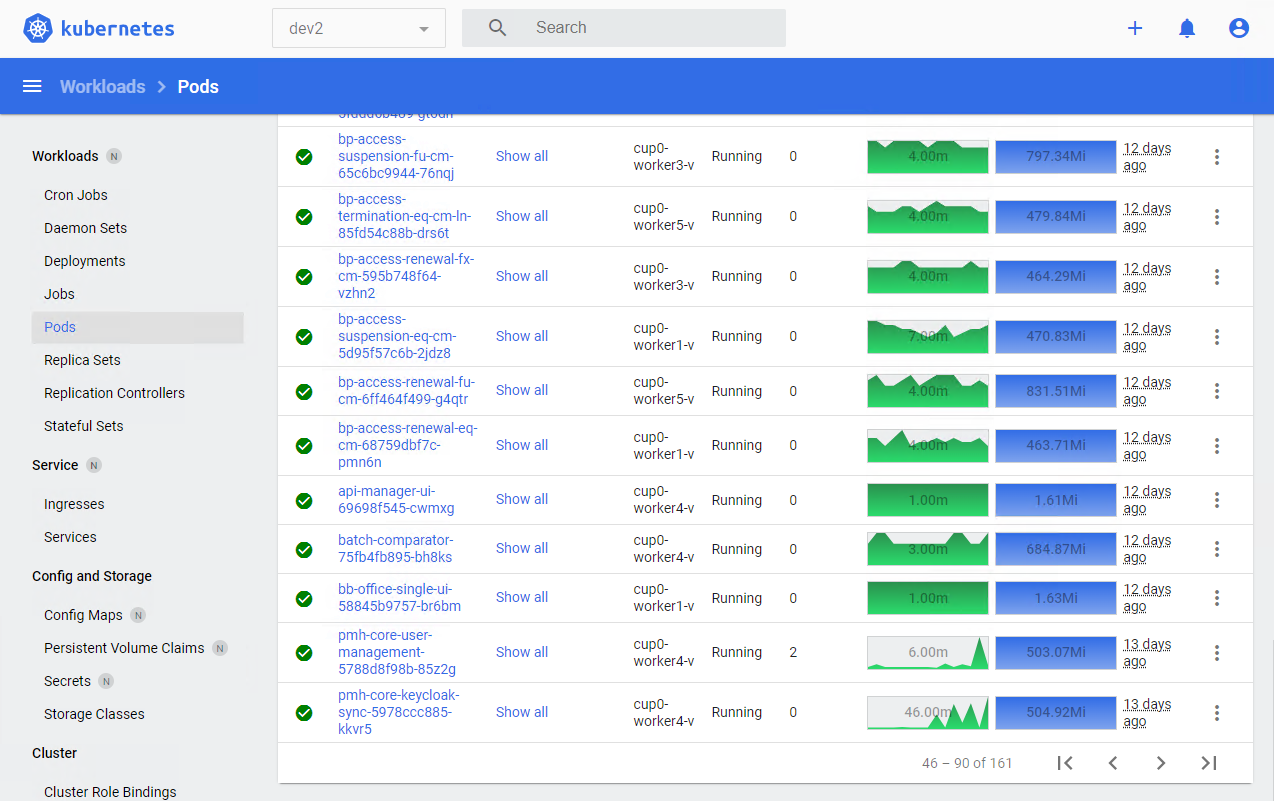Open Persistent Volume Claims in sidebar
1274x801 pixels.
[124, 648]
